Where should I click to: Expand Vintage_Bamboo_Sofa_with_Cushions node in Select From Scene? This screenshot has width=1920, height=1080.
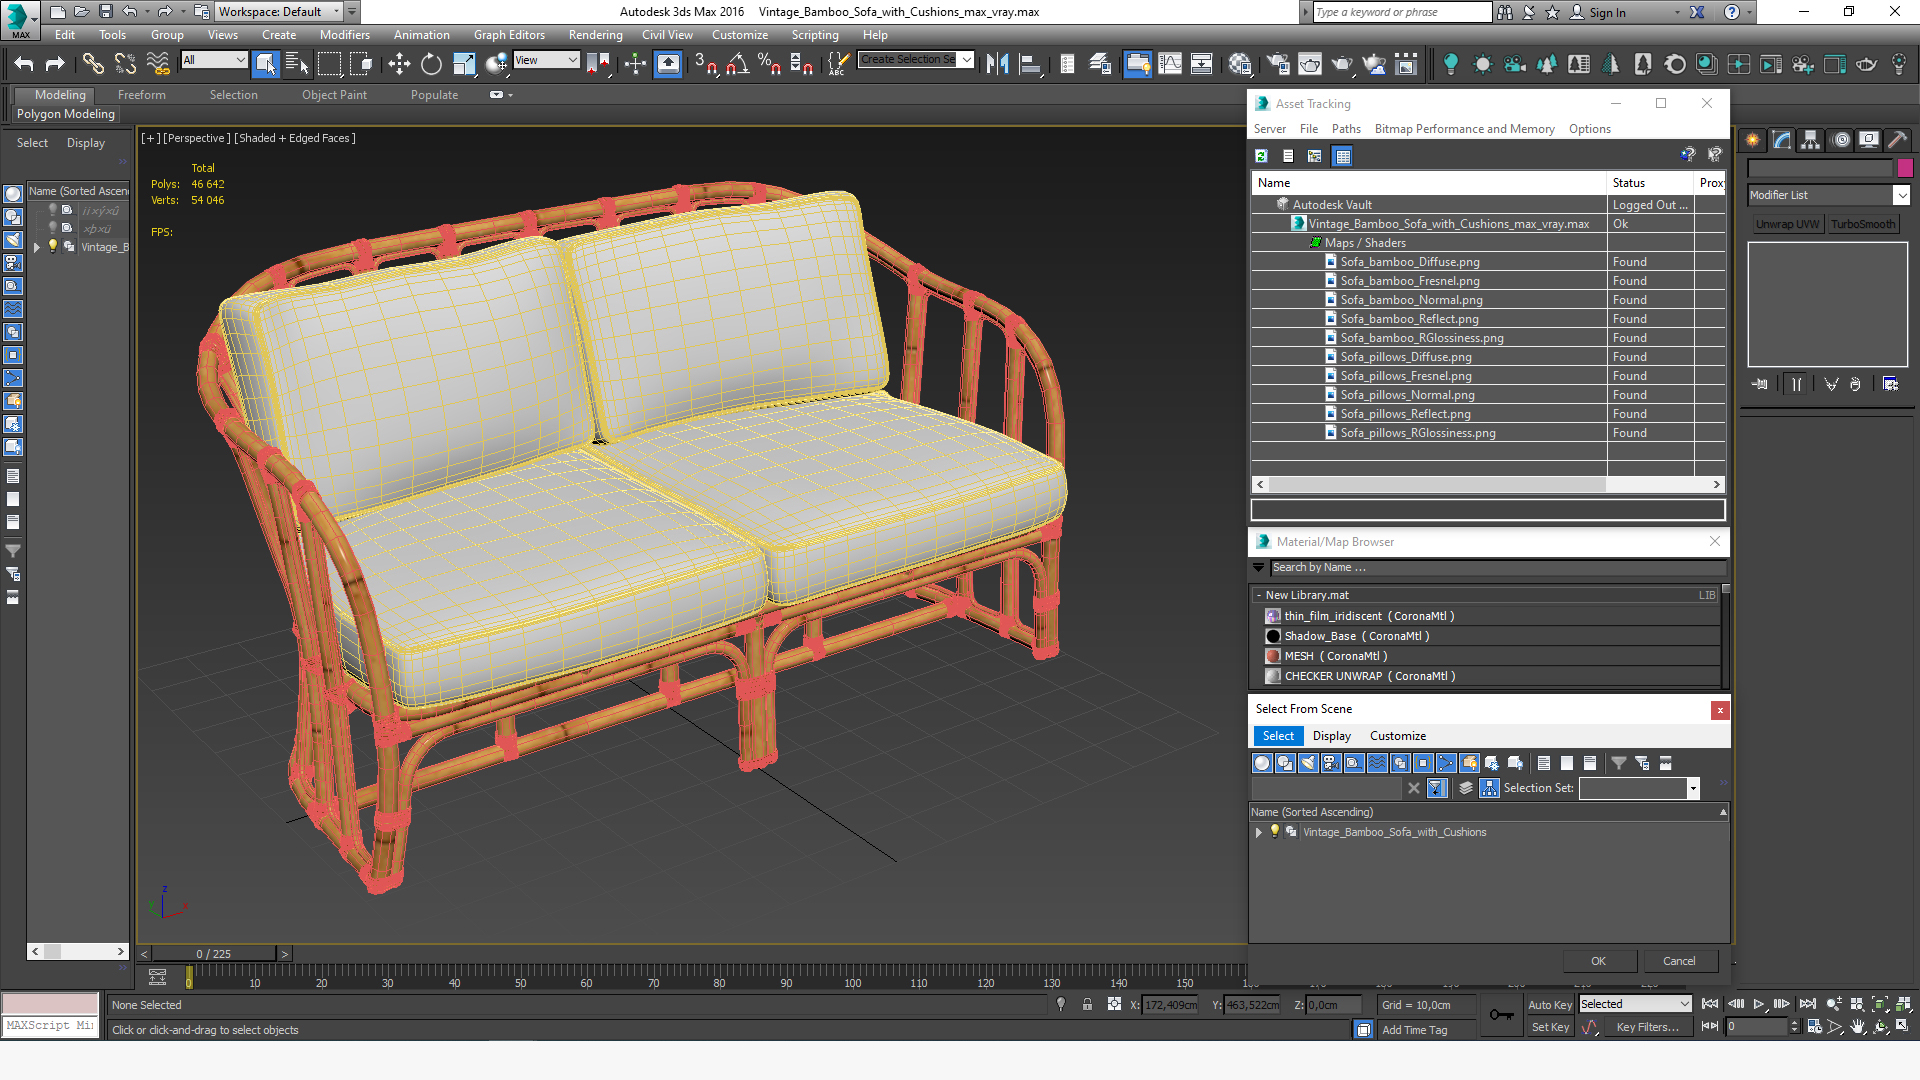coord(1259,832)
